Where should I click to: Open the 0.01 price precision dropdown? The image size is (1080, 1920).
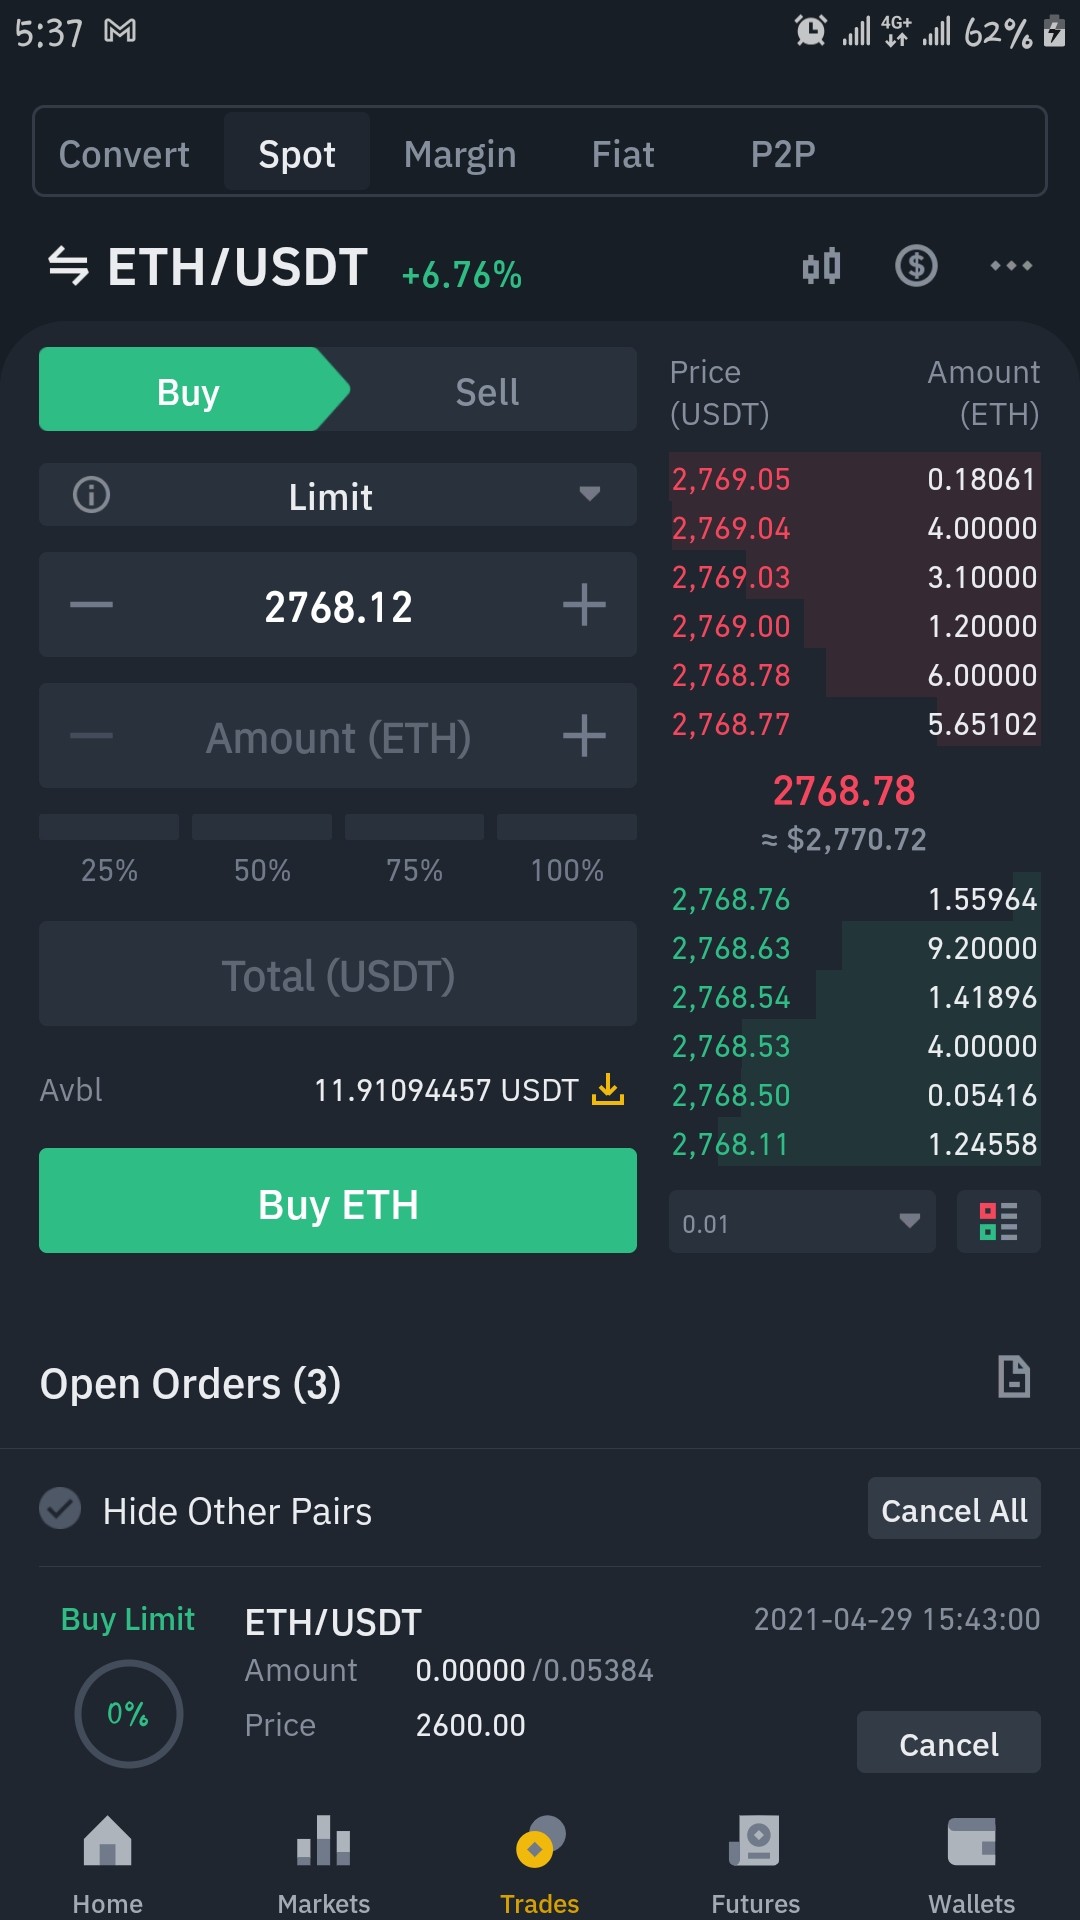click(x=802, y=1222)
